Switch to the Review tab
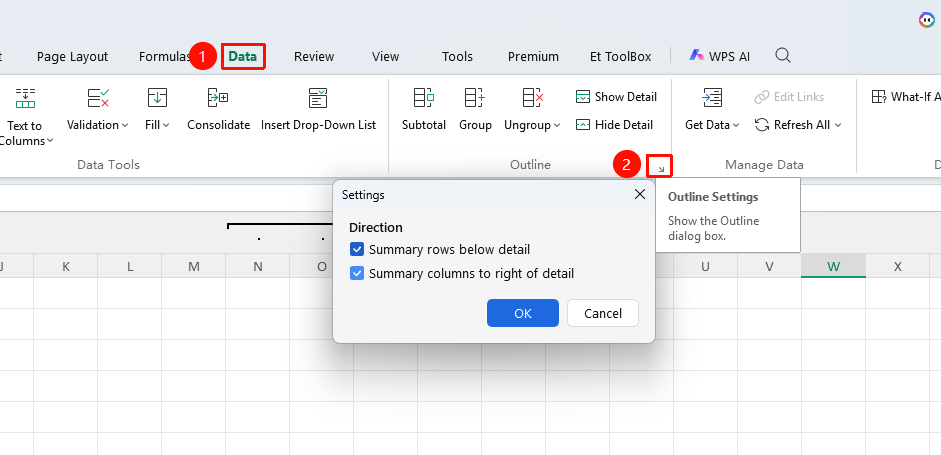The height and width of the screenshot is (455, 941). click(x=314, y=56)
